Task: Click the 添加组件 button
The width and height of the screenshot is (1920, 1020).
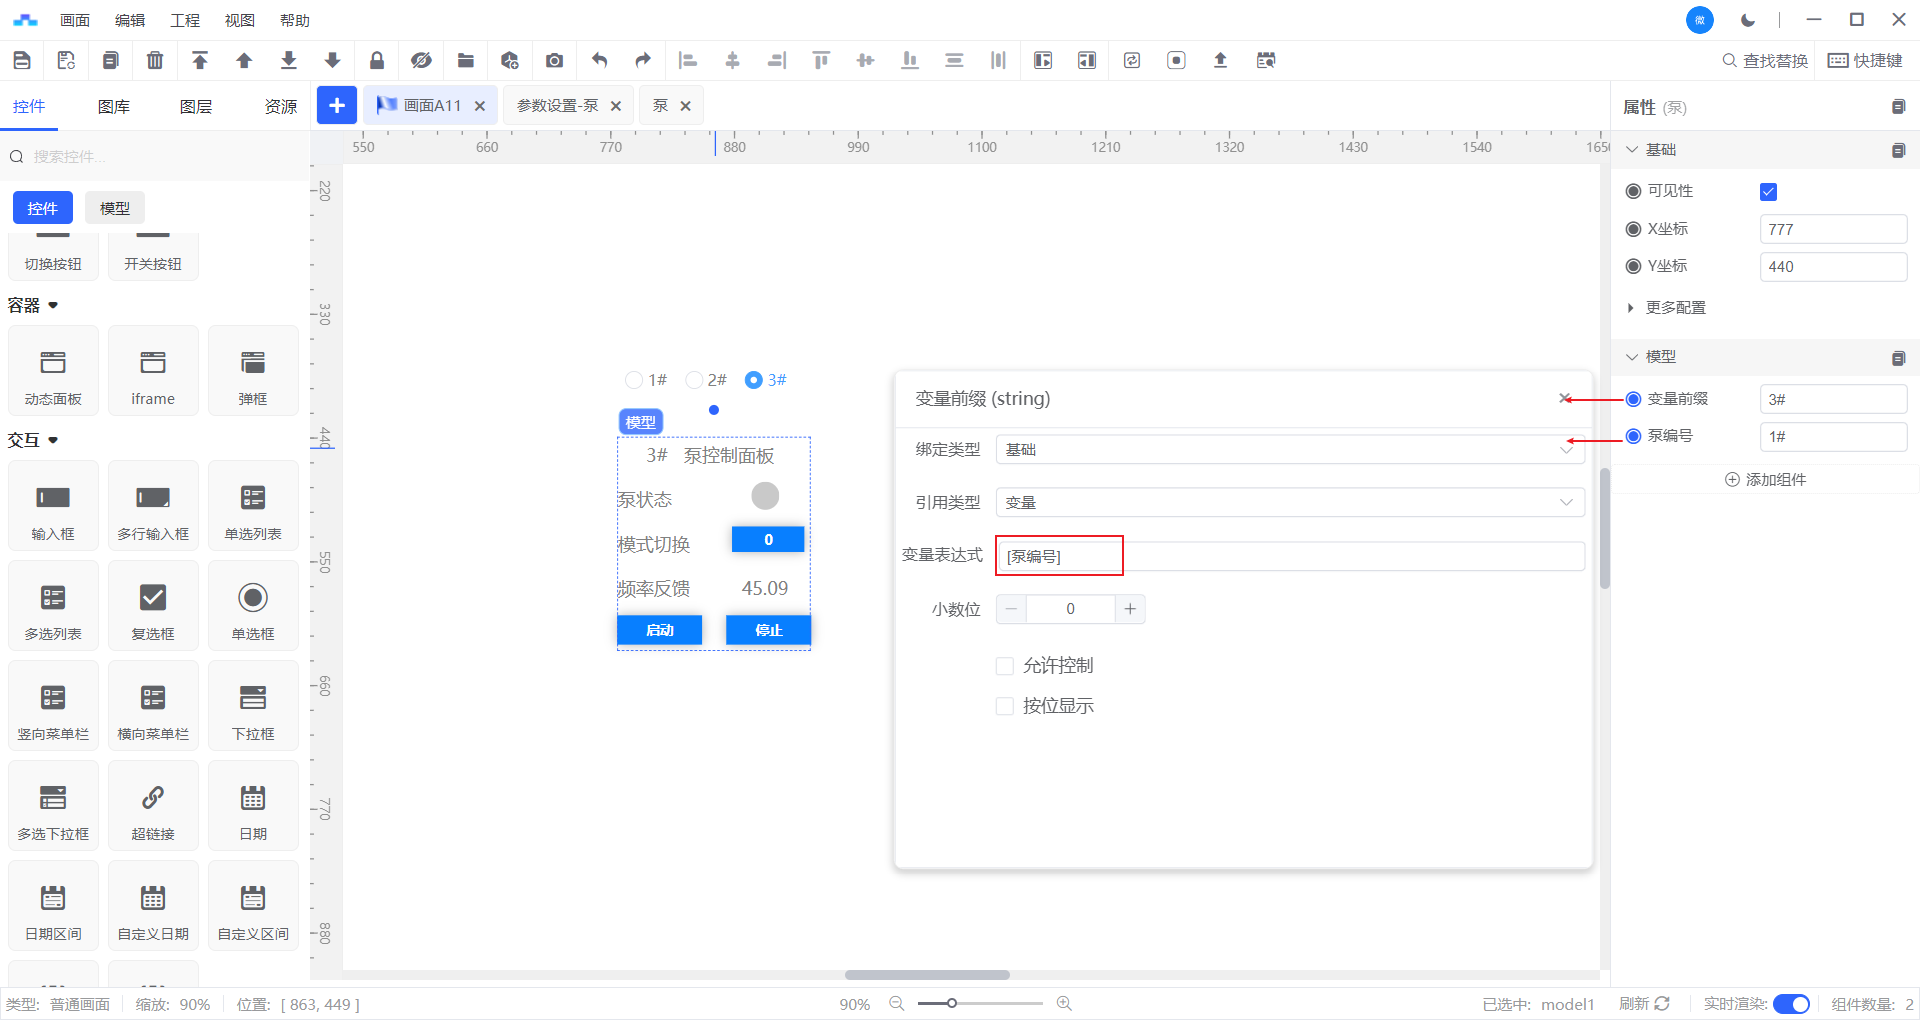Action: pos(1766,480)
